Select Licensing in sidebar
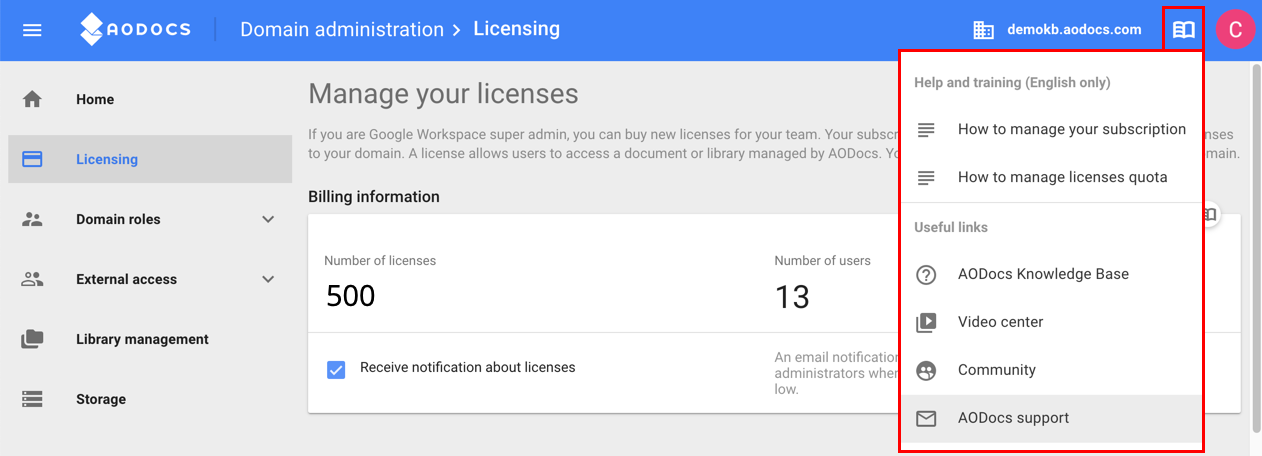The image size is (1262, 456). pos(150,159)
